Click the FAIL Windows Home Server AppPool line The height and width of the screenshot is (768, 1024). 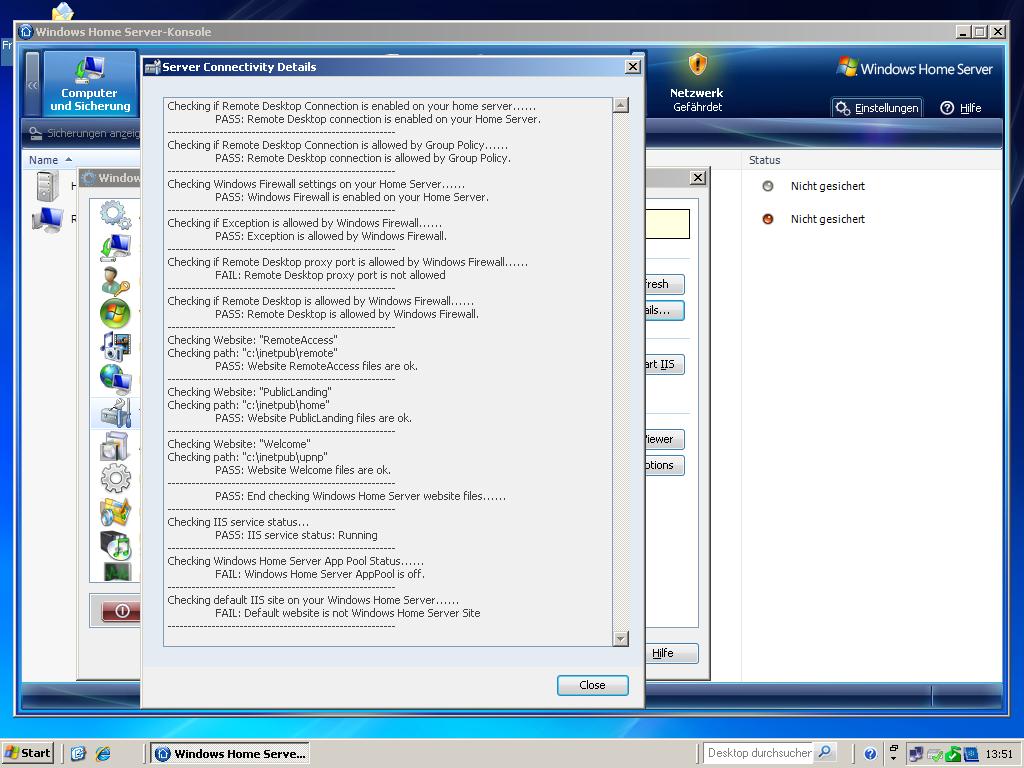coord(319,574)
